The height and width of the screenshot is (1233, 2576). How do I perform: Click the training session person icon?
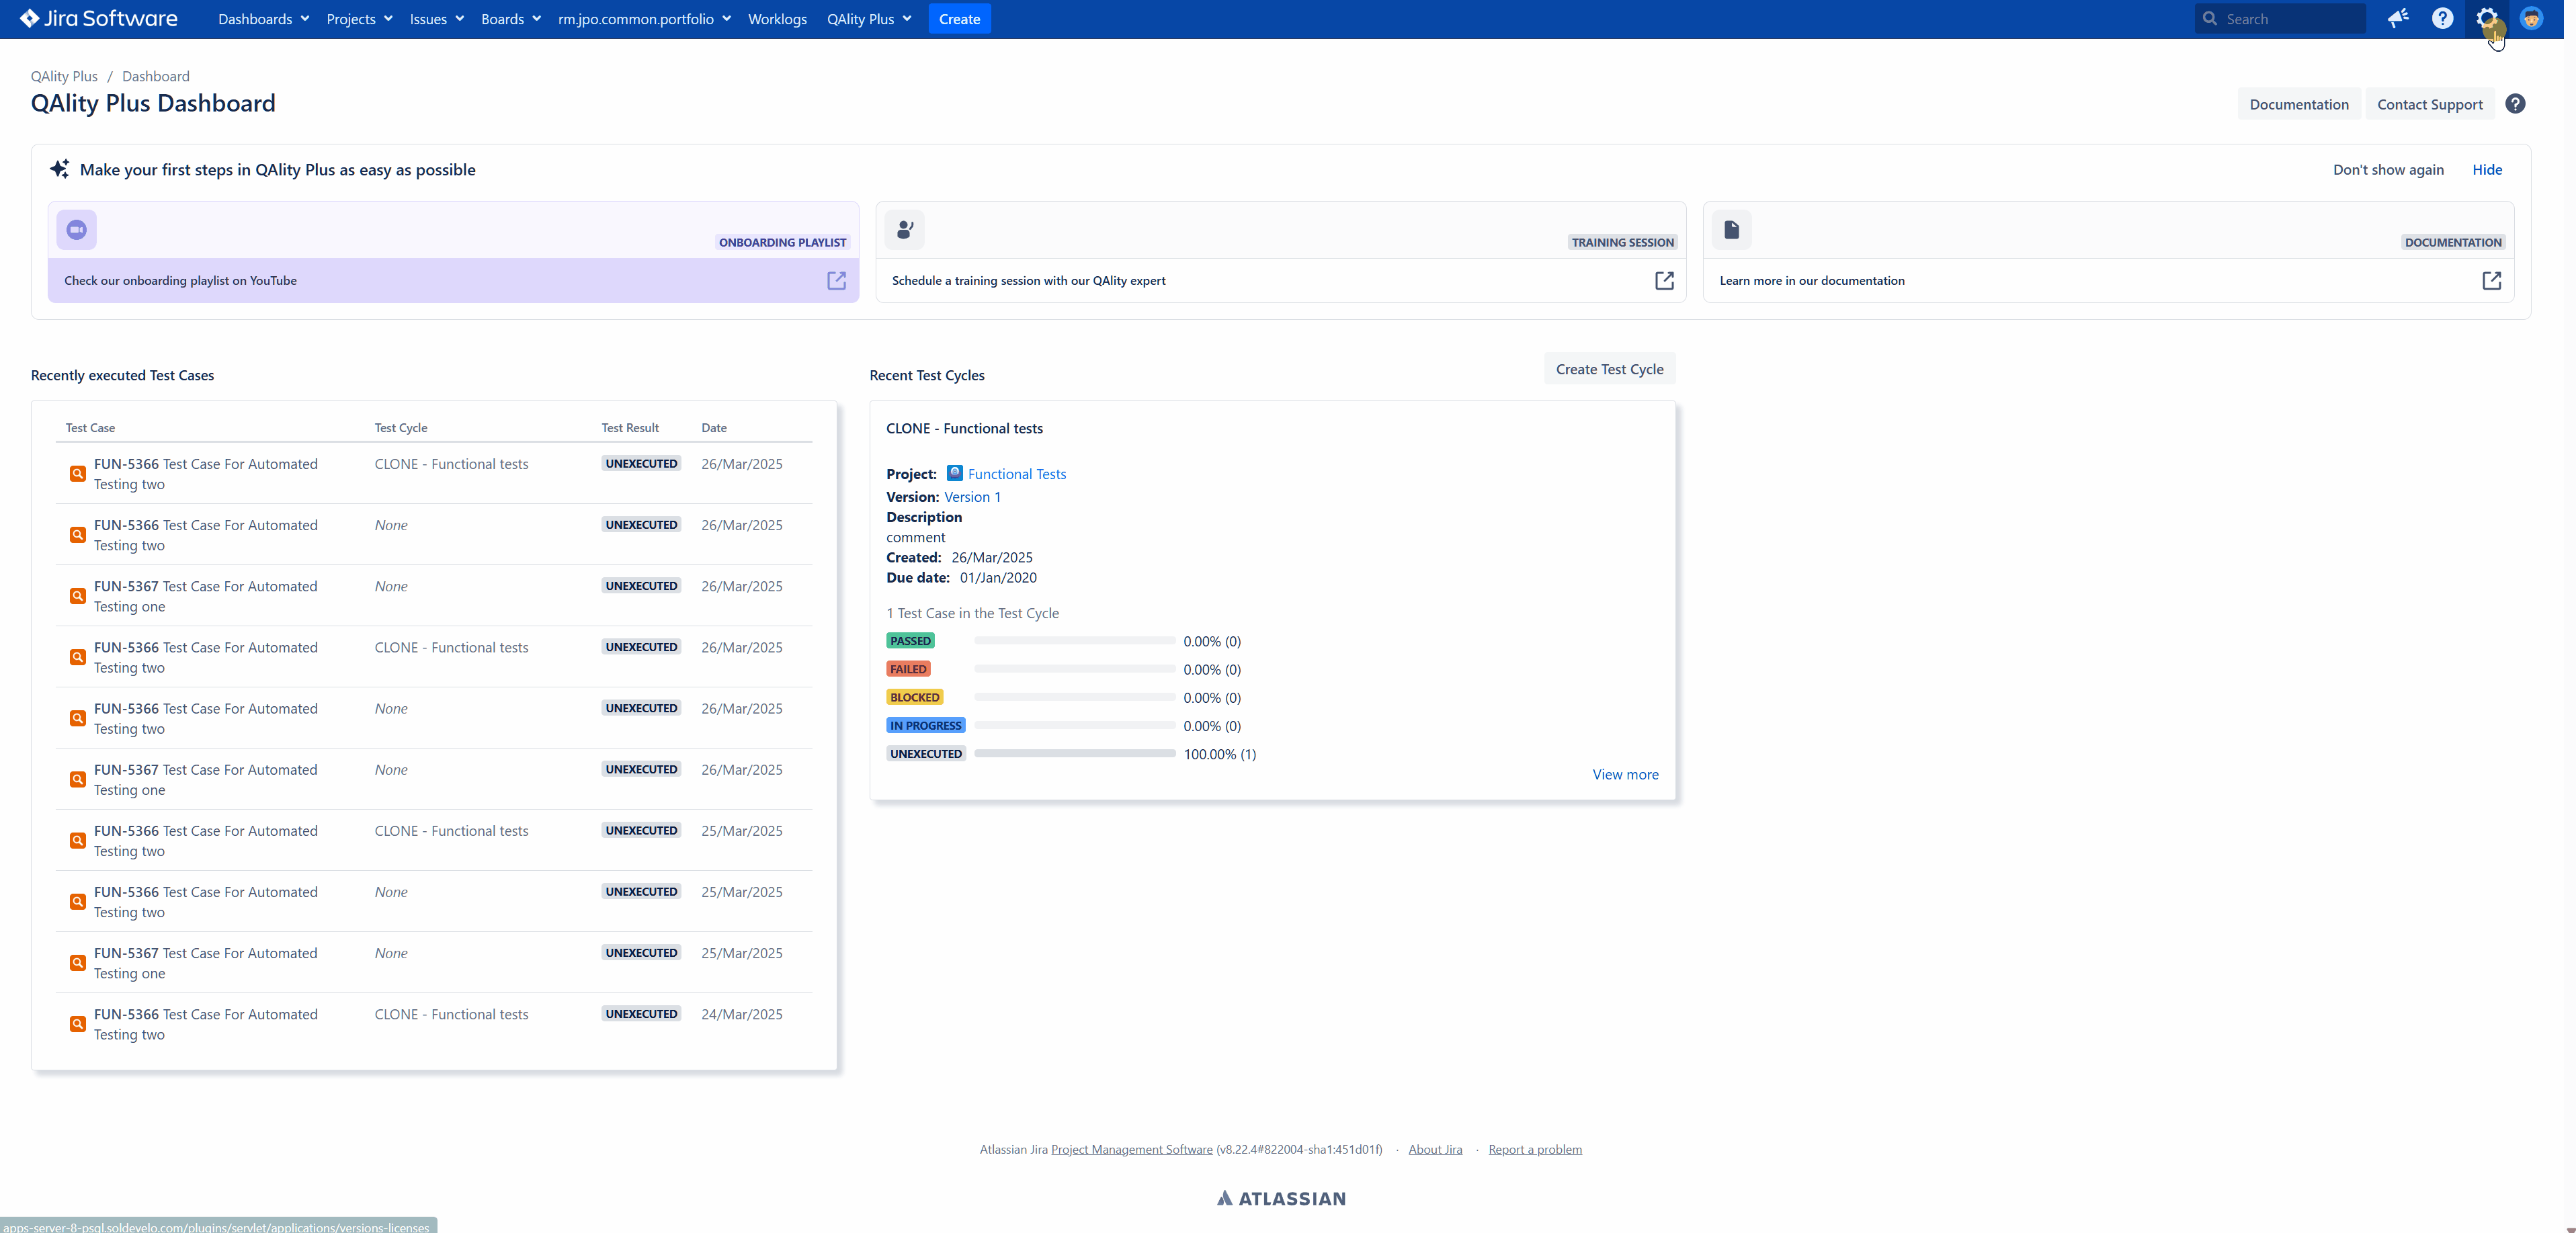tap(905, 230)
